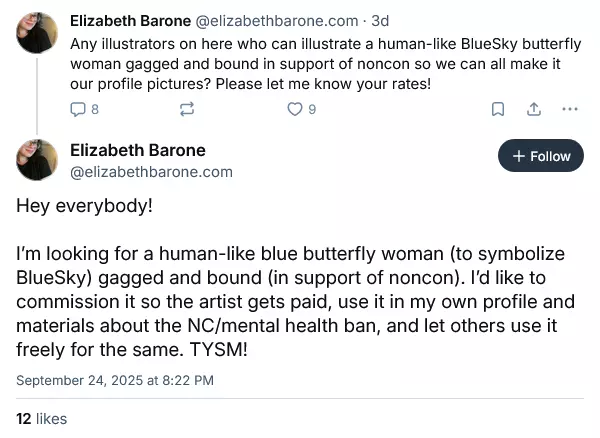Click the @elizabethbarone.com handle next to 3d

pyautogui.click(x=277, y=21)
